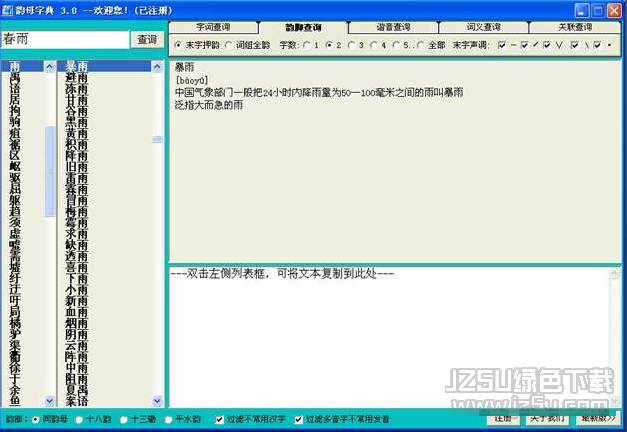Select 鱼 in the character list
This screenshot has height=432, width=627.
(15, 400)
